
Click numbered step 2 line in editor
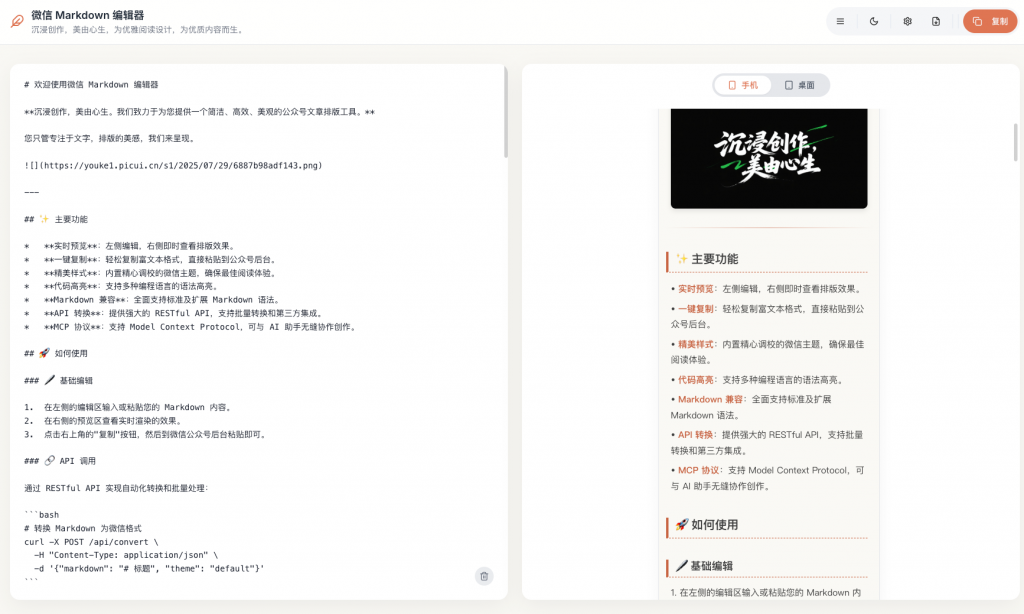point(105,421)
